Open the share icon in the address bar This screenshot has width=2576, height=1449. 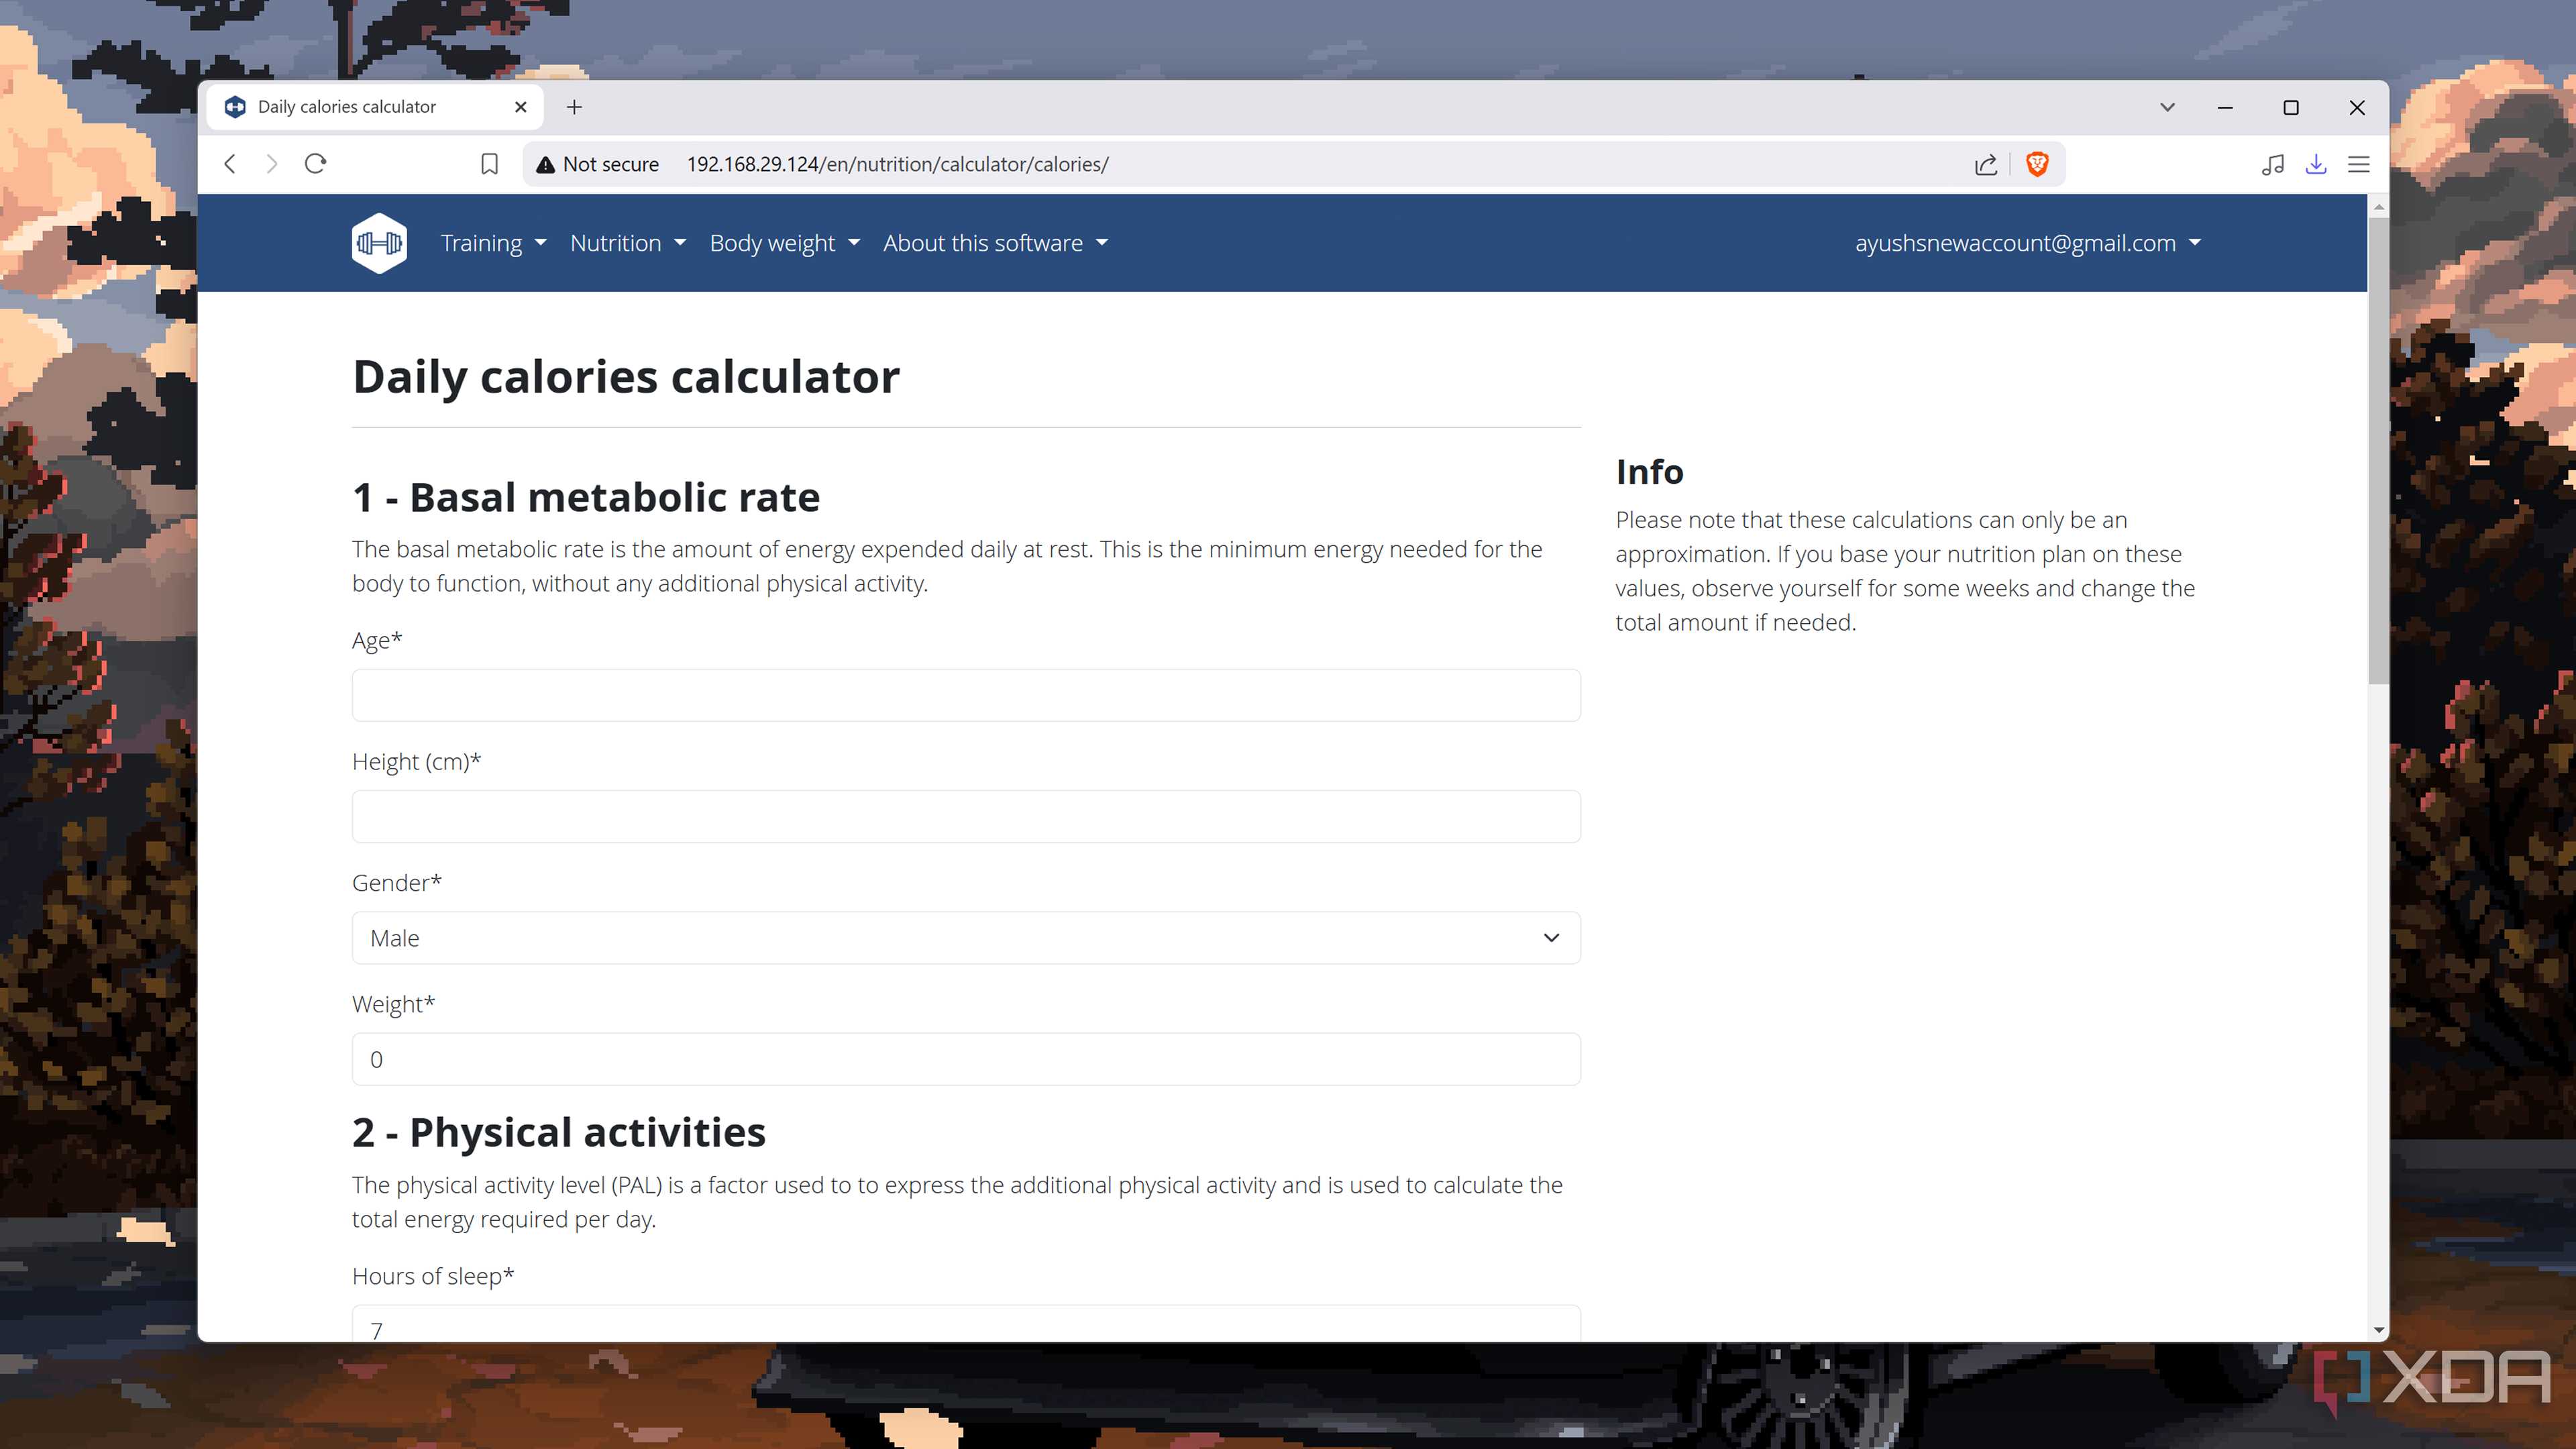[x=1986, y=164]
